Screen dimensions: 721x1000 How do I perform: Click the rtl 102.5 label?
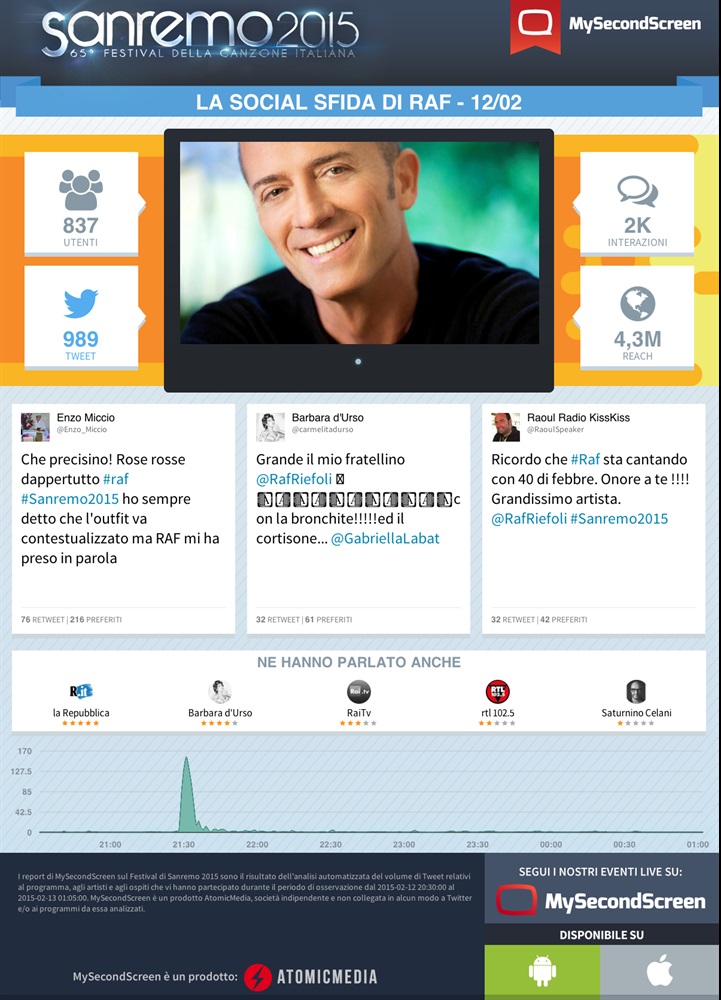(x=498, y=713)
